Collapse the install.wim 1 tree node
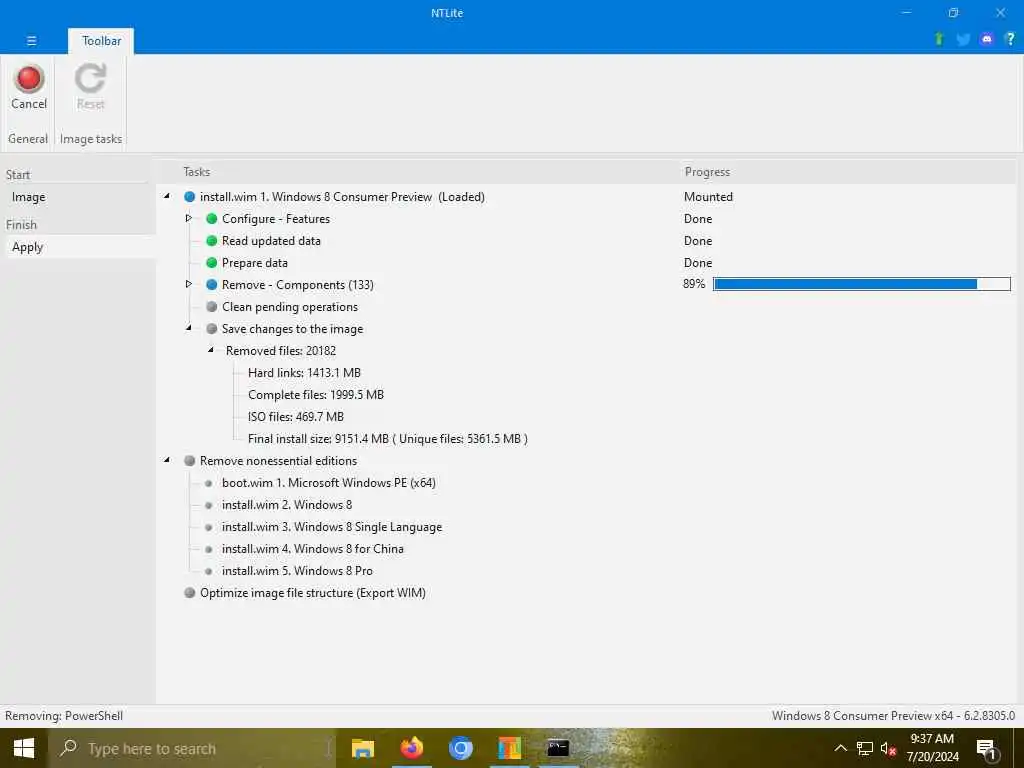Screen dimensions: 1024x768 [167, 196]
